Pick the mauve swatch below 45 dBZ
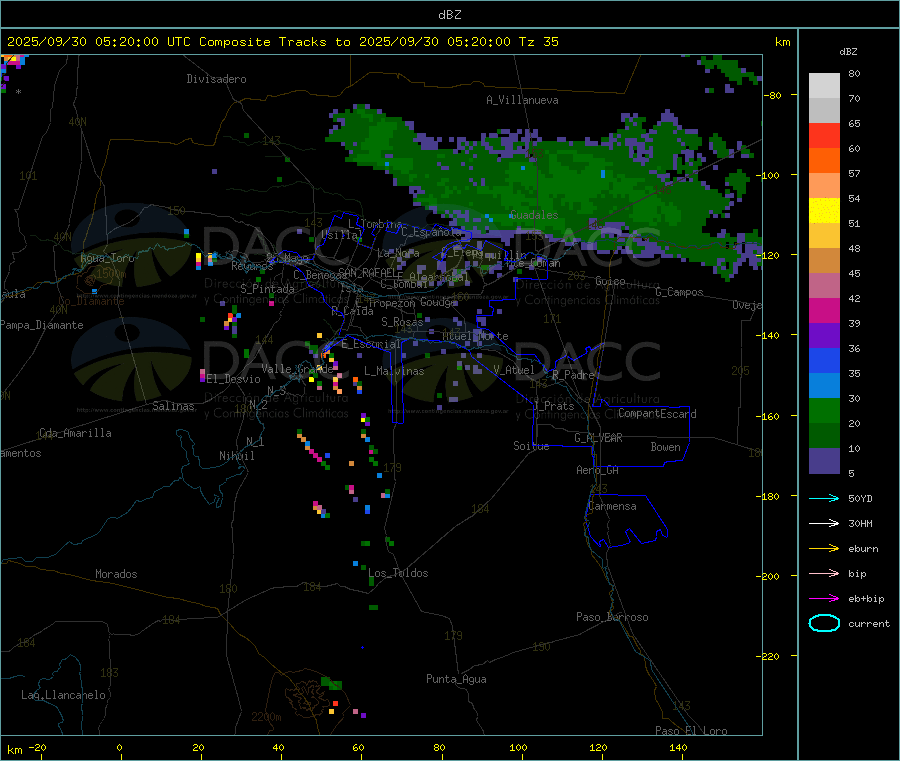This screenshot has width=900, height=761. click(824, 286)
